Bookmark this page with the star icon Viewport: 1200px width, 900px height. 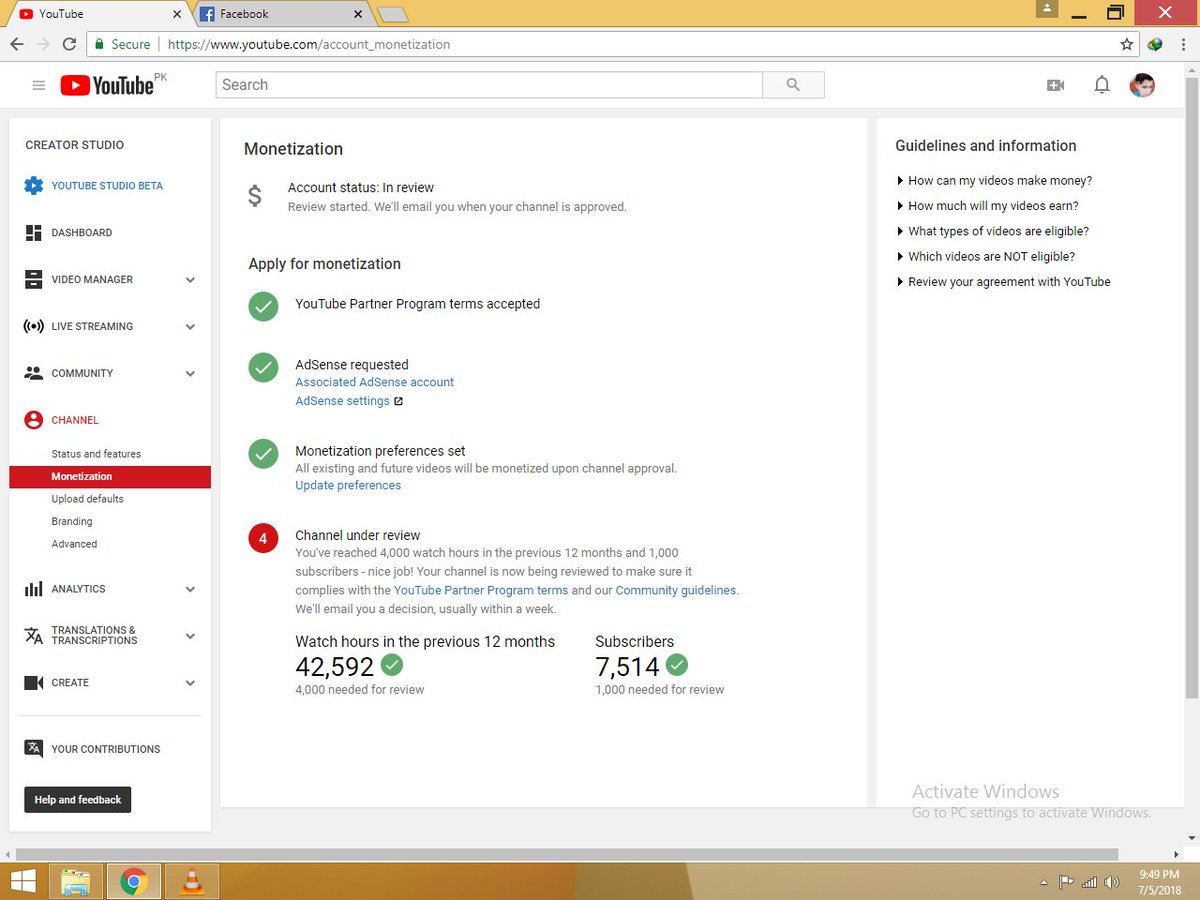tap(1127, 44)
